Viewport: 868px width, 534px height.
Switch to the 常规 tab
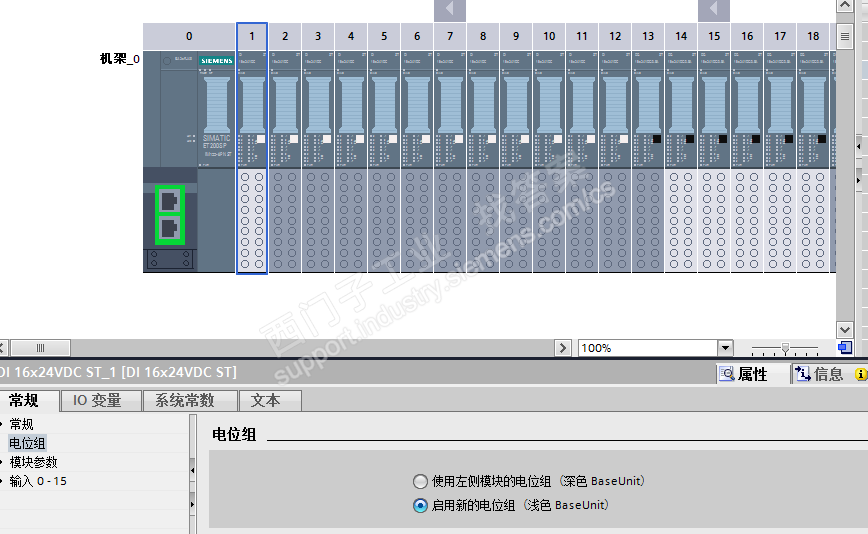click(x=29, y=401)
